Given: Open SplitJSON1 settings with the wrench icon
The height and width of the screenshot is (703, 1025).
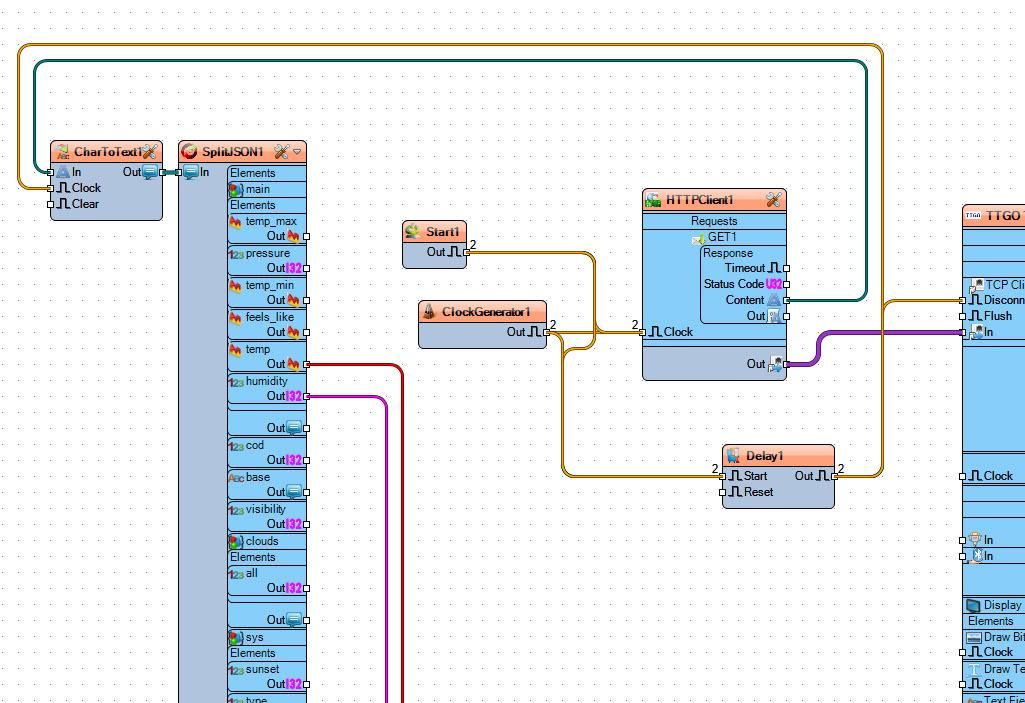Looking at the screenshot, I should [281, 152].
